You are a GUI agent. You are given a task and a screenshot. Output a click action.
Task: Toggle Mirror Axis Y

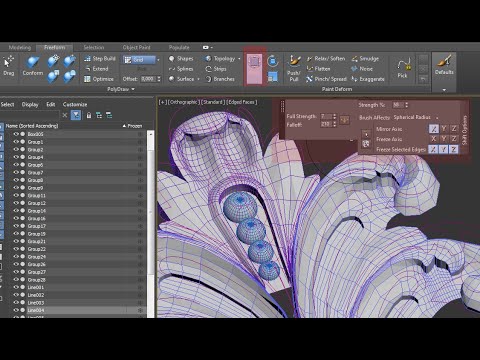coord(444,129)
